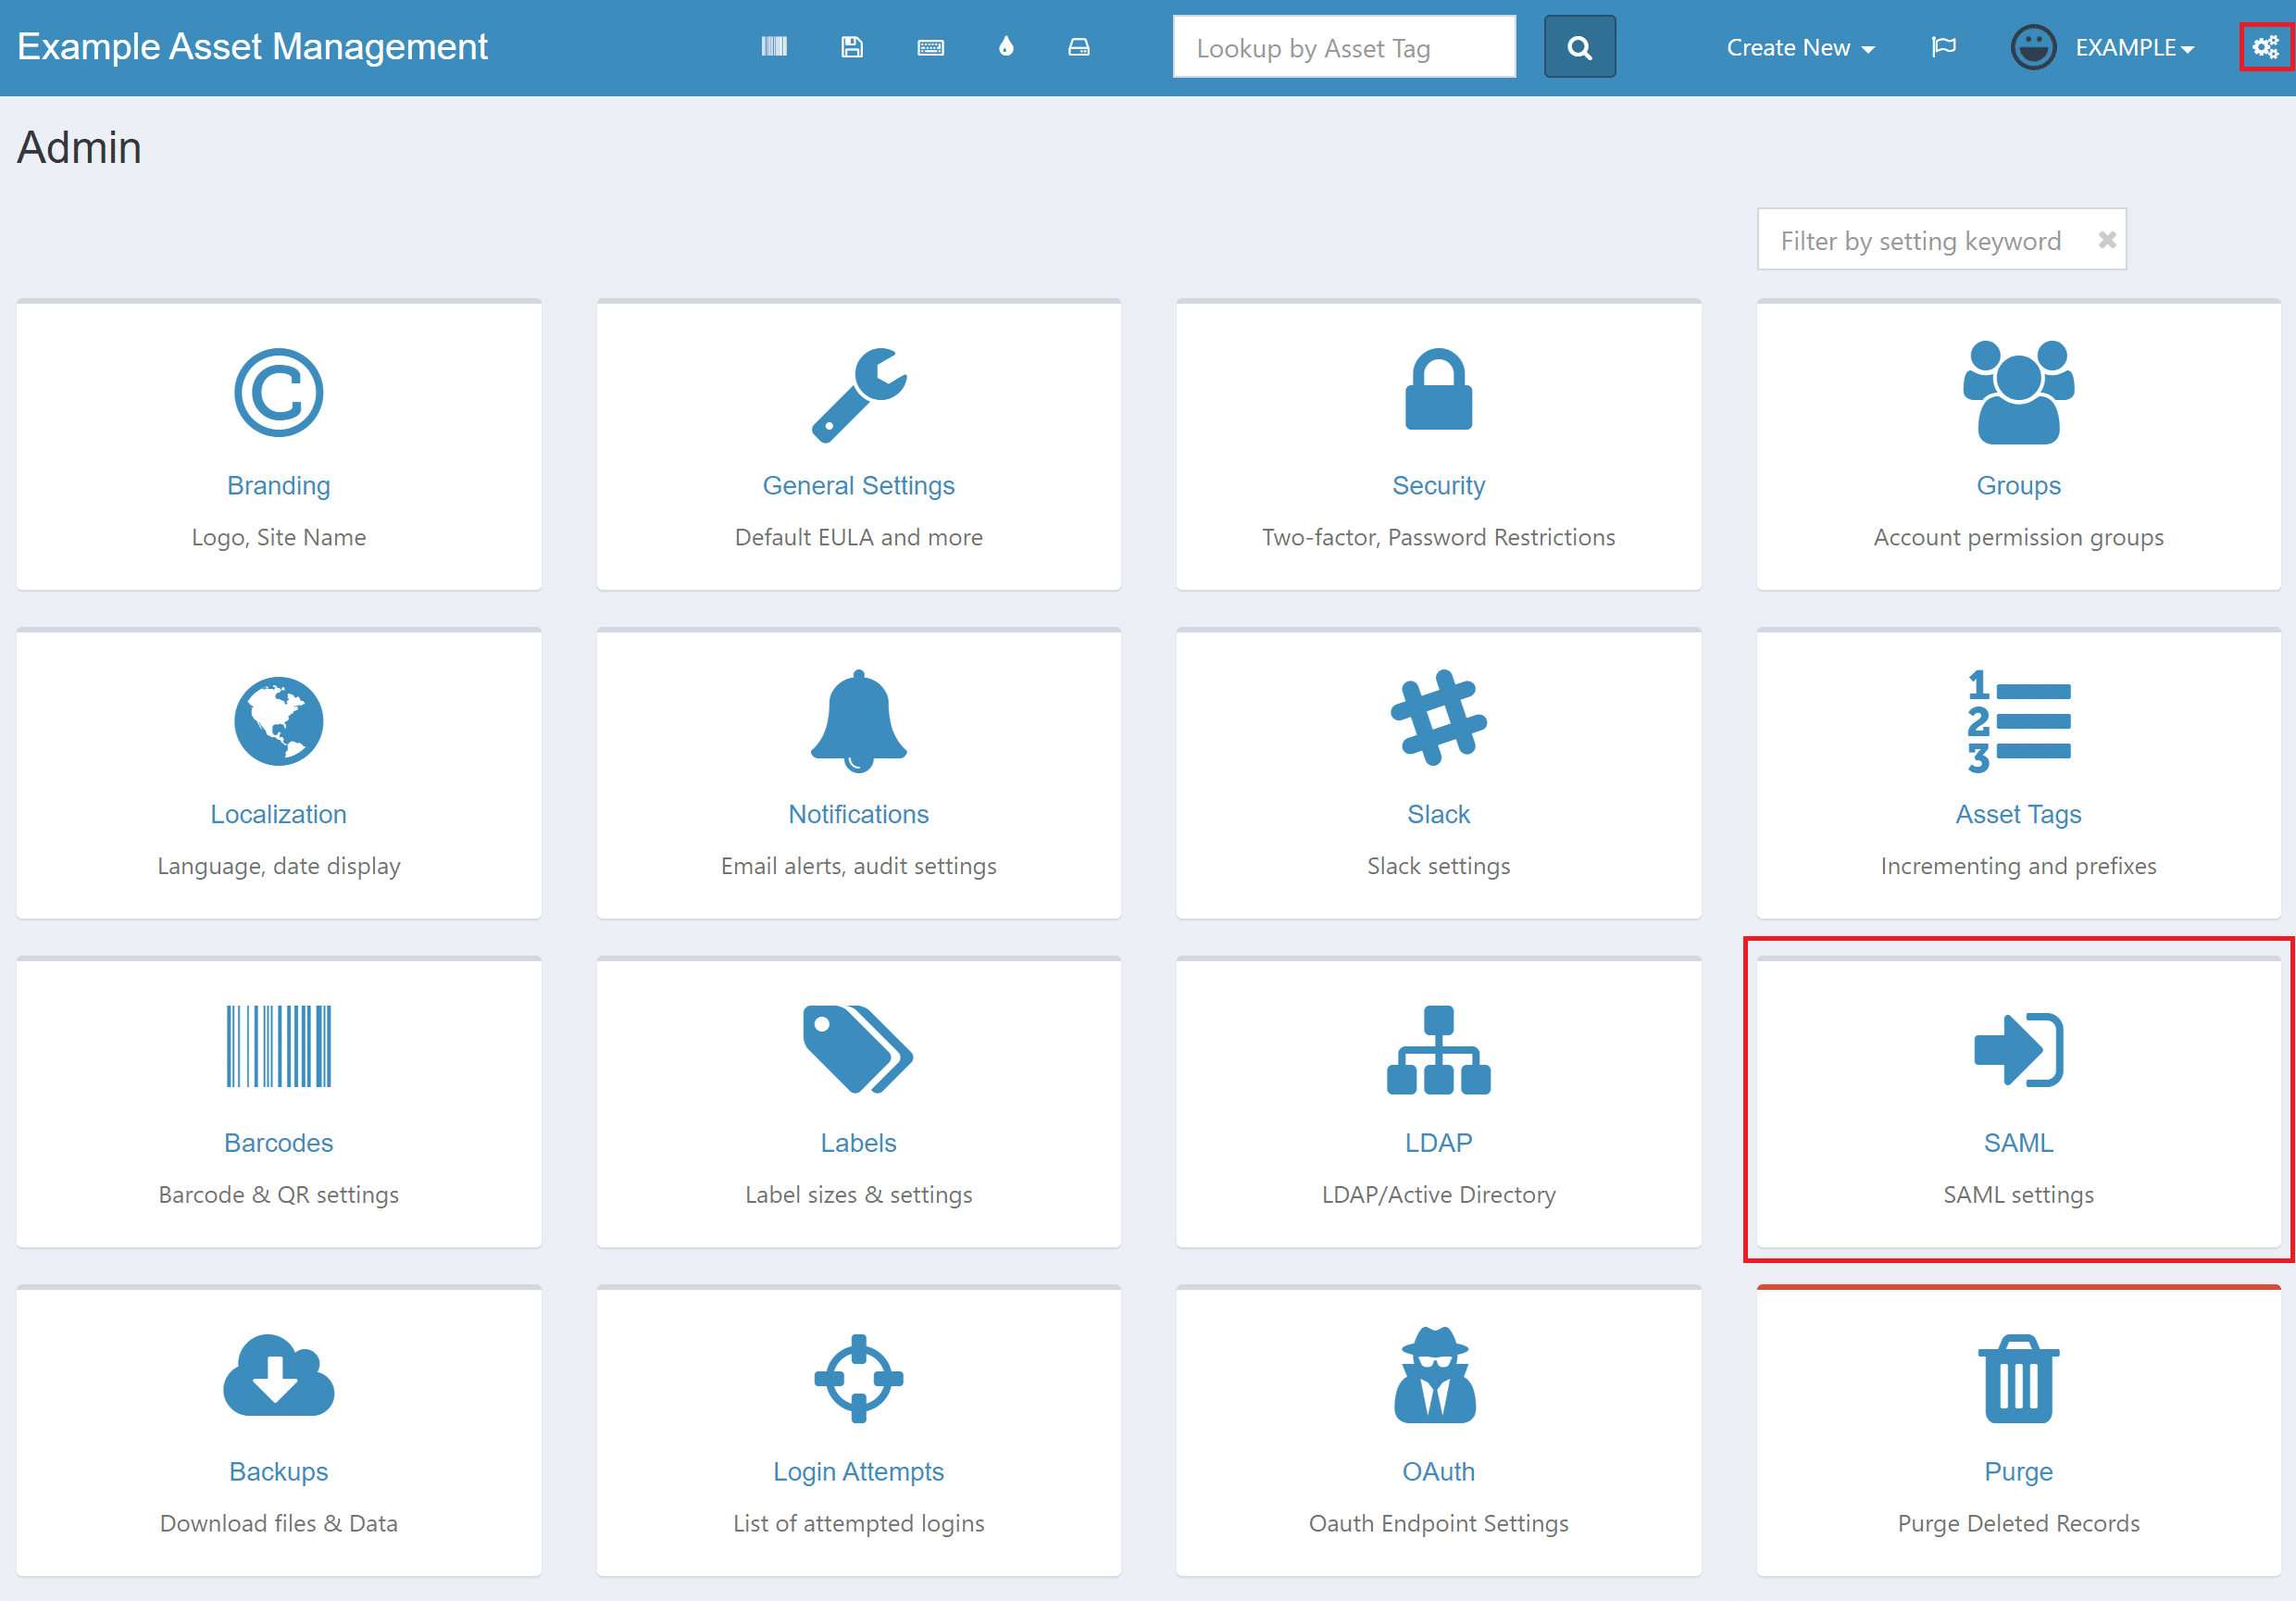
Task: Click the barcode Assets icon in navbar
Action: tap(773, 47)
